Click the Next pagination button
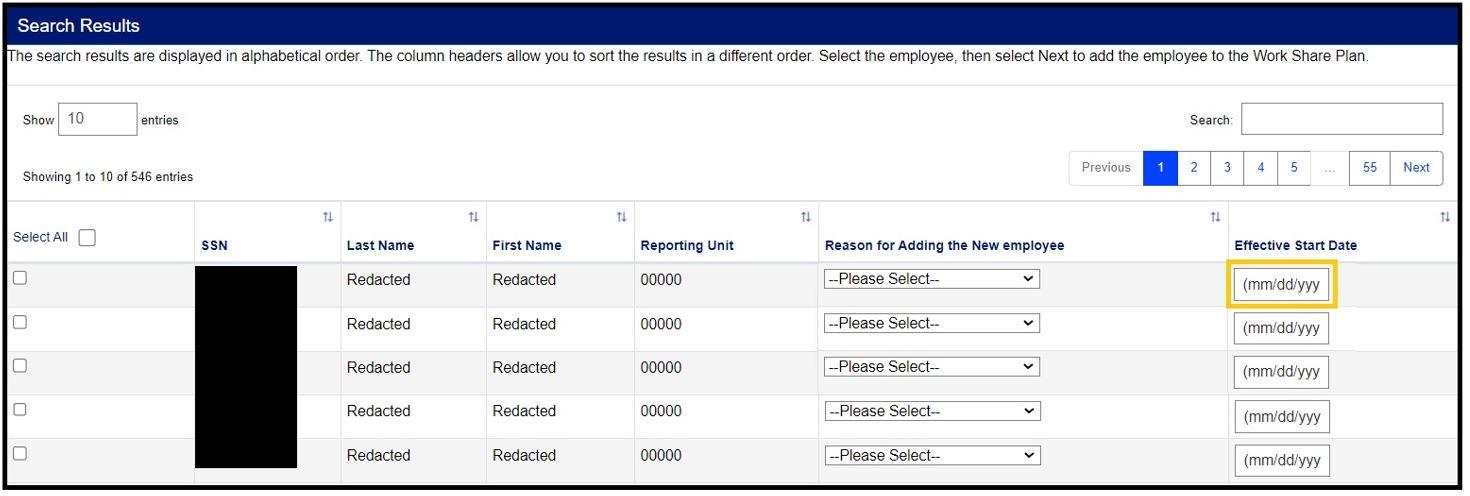Viewport: 1470px width, 496px height. (1416, 168)
